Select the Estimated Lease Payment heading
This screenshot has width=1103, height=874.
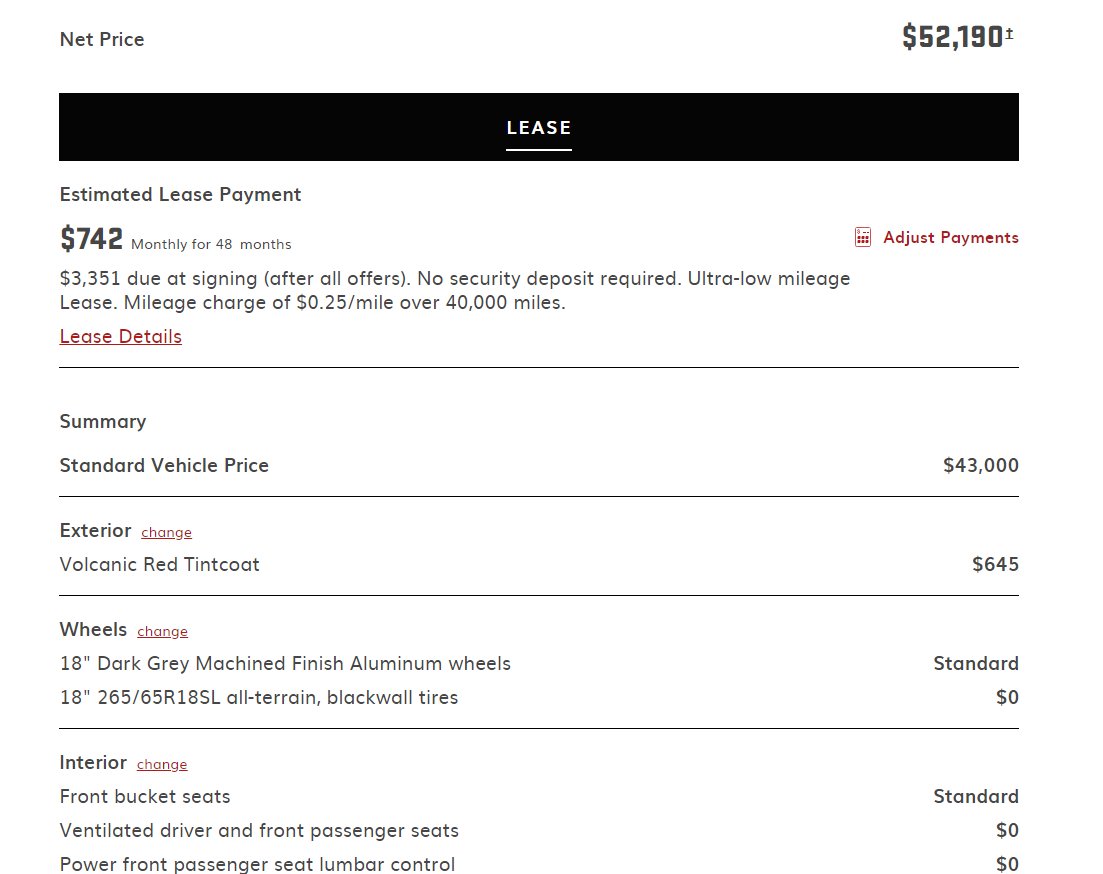coord(180,194)
